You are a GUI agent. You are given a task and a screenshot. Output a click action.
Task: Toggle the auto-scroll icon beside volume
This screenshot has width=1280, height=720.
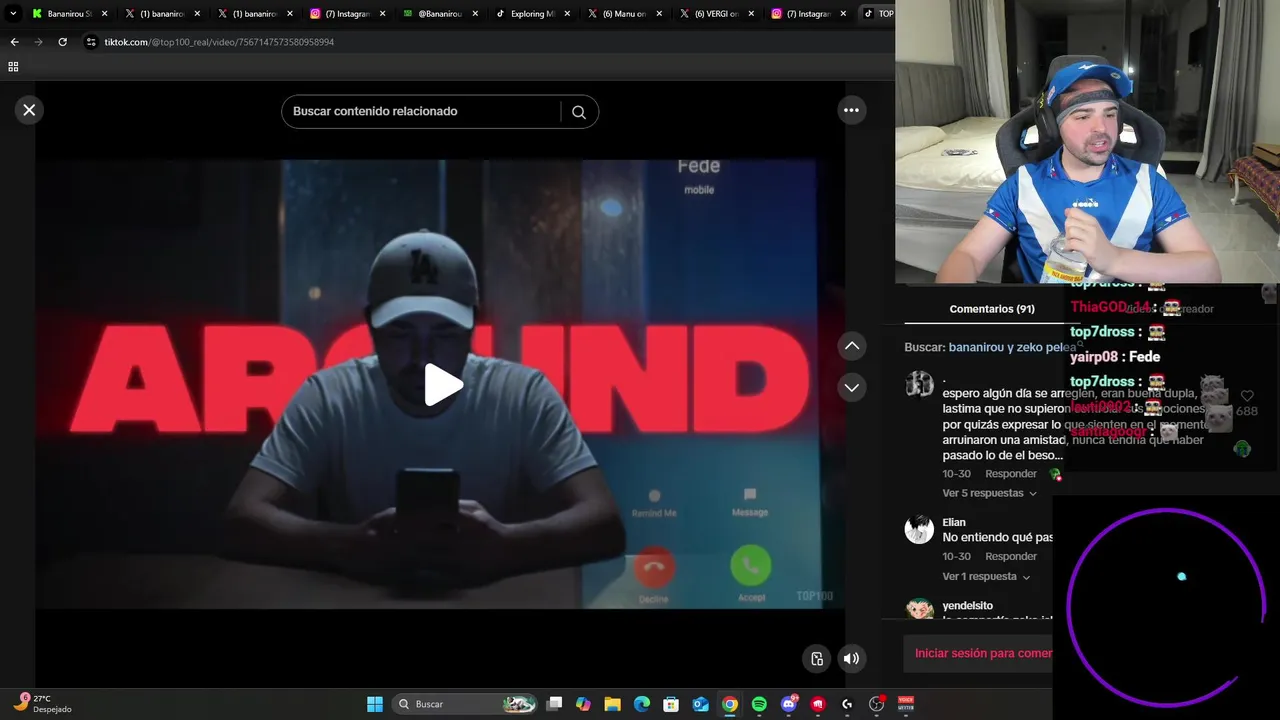(x=817, y=658)
